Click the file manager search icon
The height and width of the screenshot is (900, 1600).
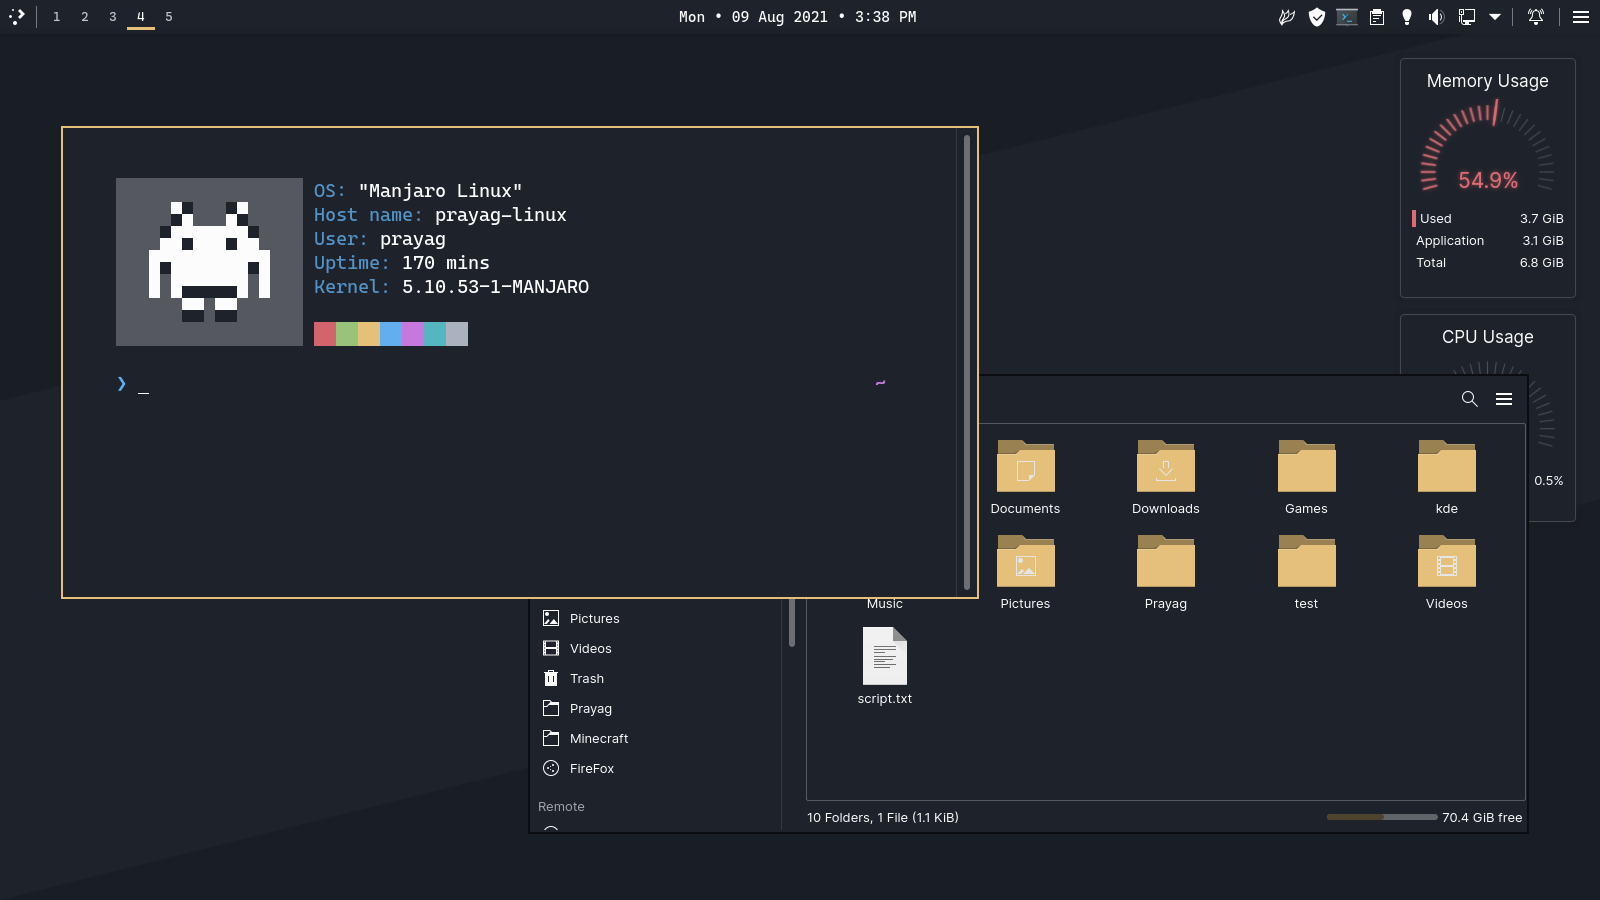click(1470, 399)
